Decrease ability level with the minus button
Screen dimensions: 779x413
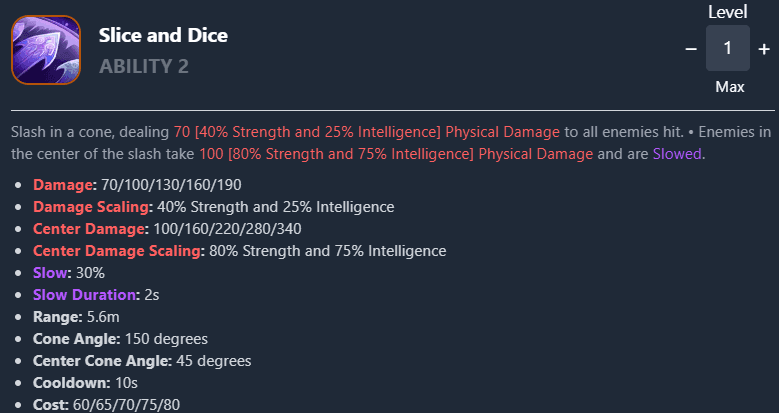tap(691, 49)
